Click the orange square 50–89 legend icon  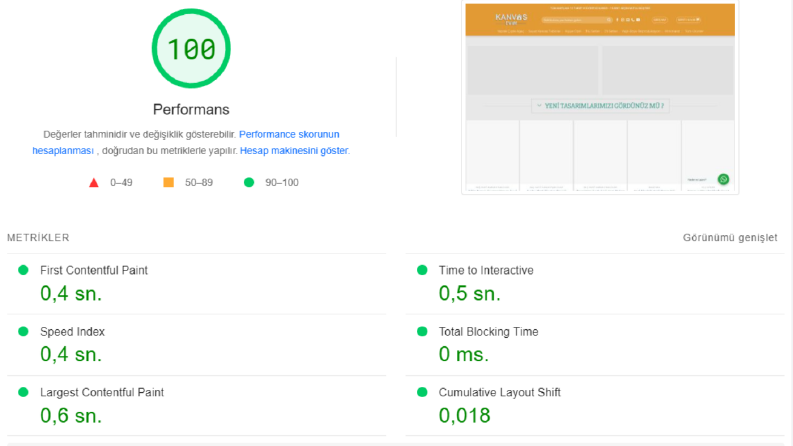168,182
